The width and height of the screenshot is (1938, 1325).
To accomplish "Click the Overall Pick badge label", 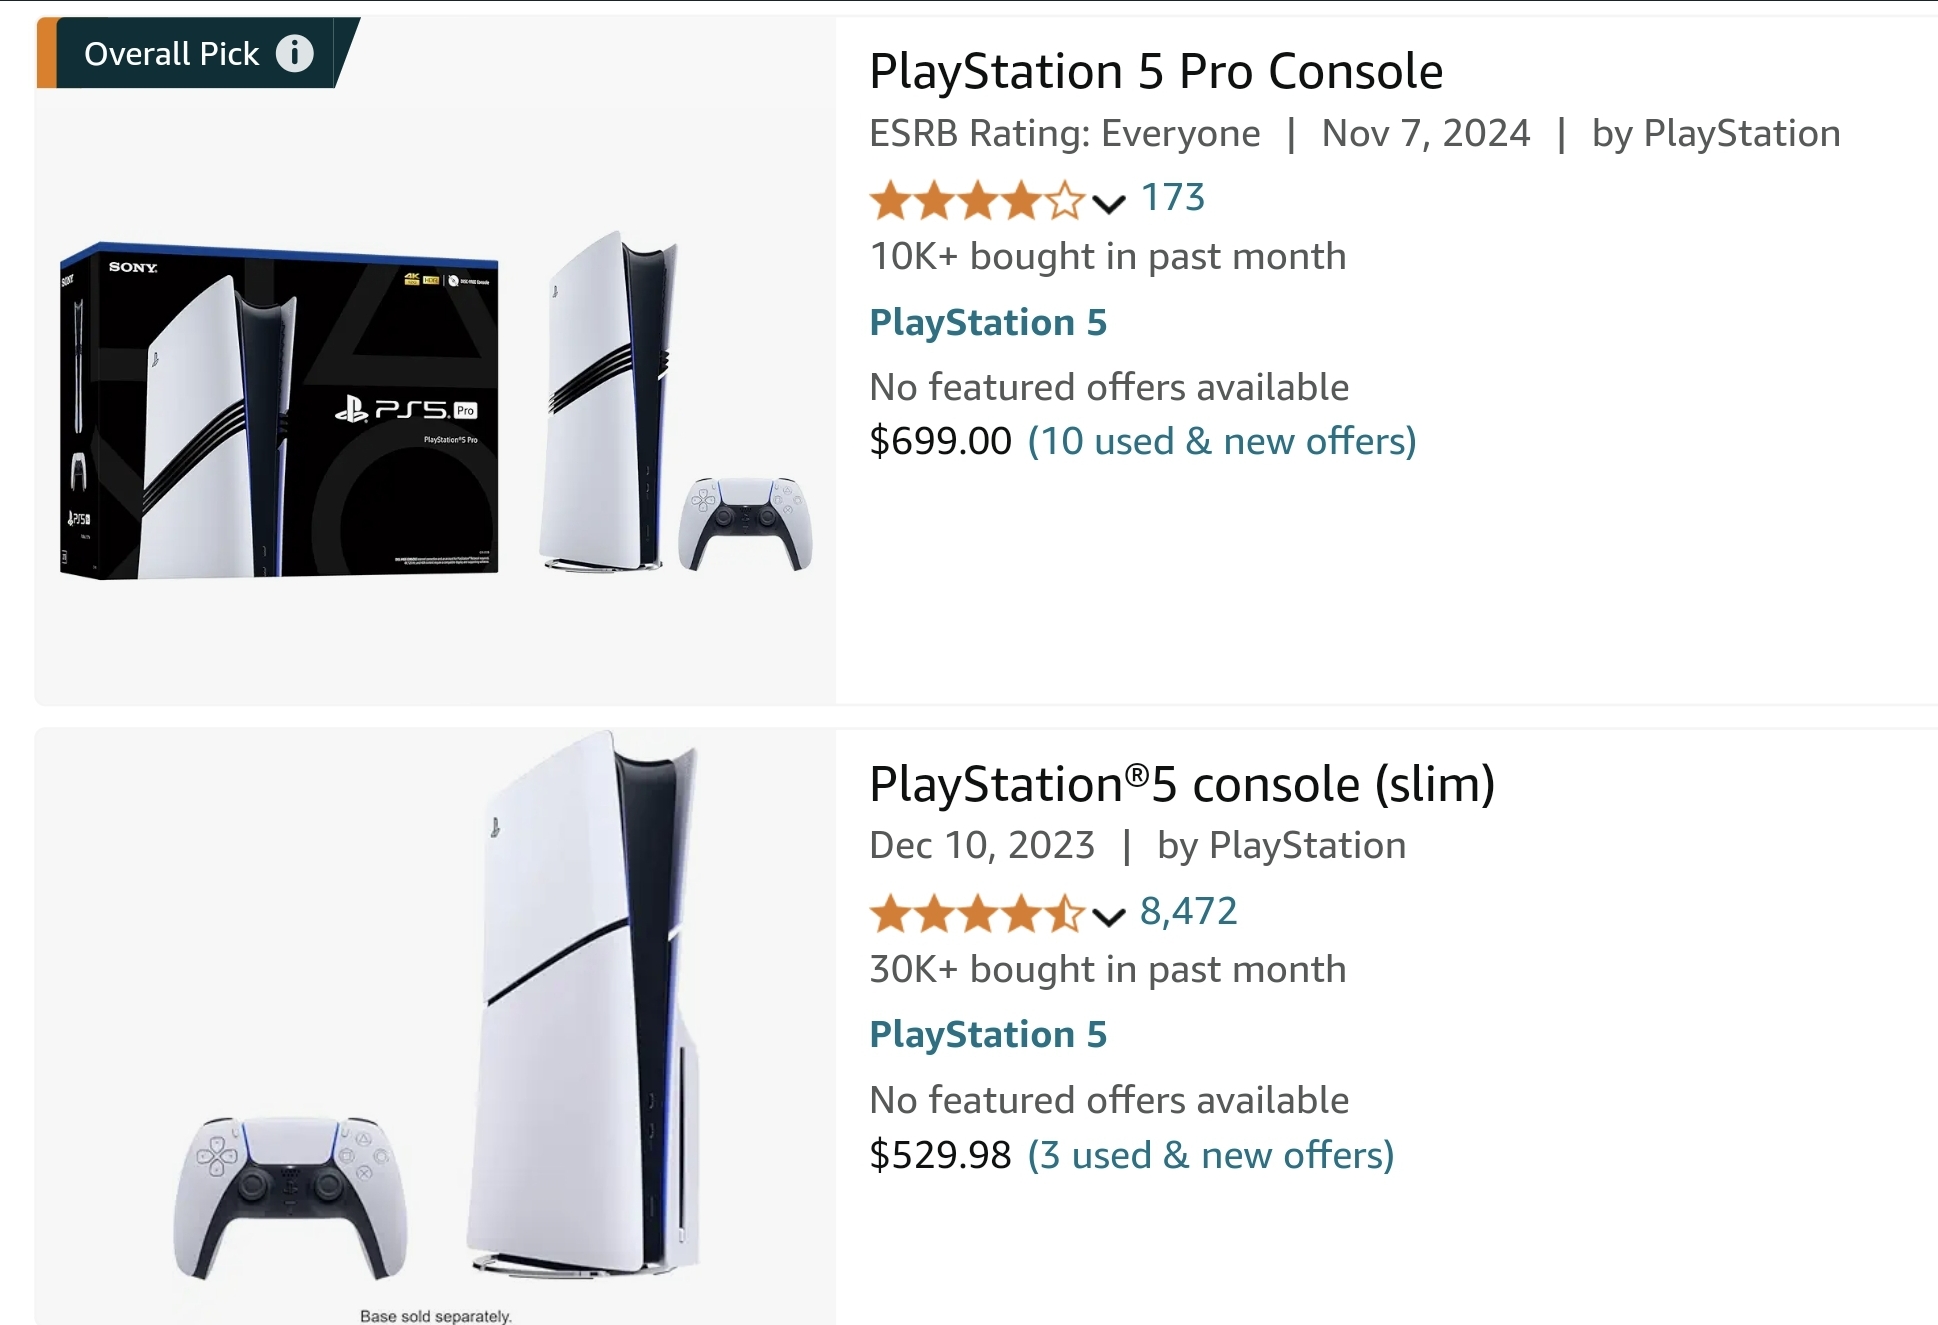I will (x=171, y=54).
